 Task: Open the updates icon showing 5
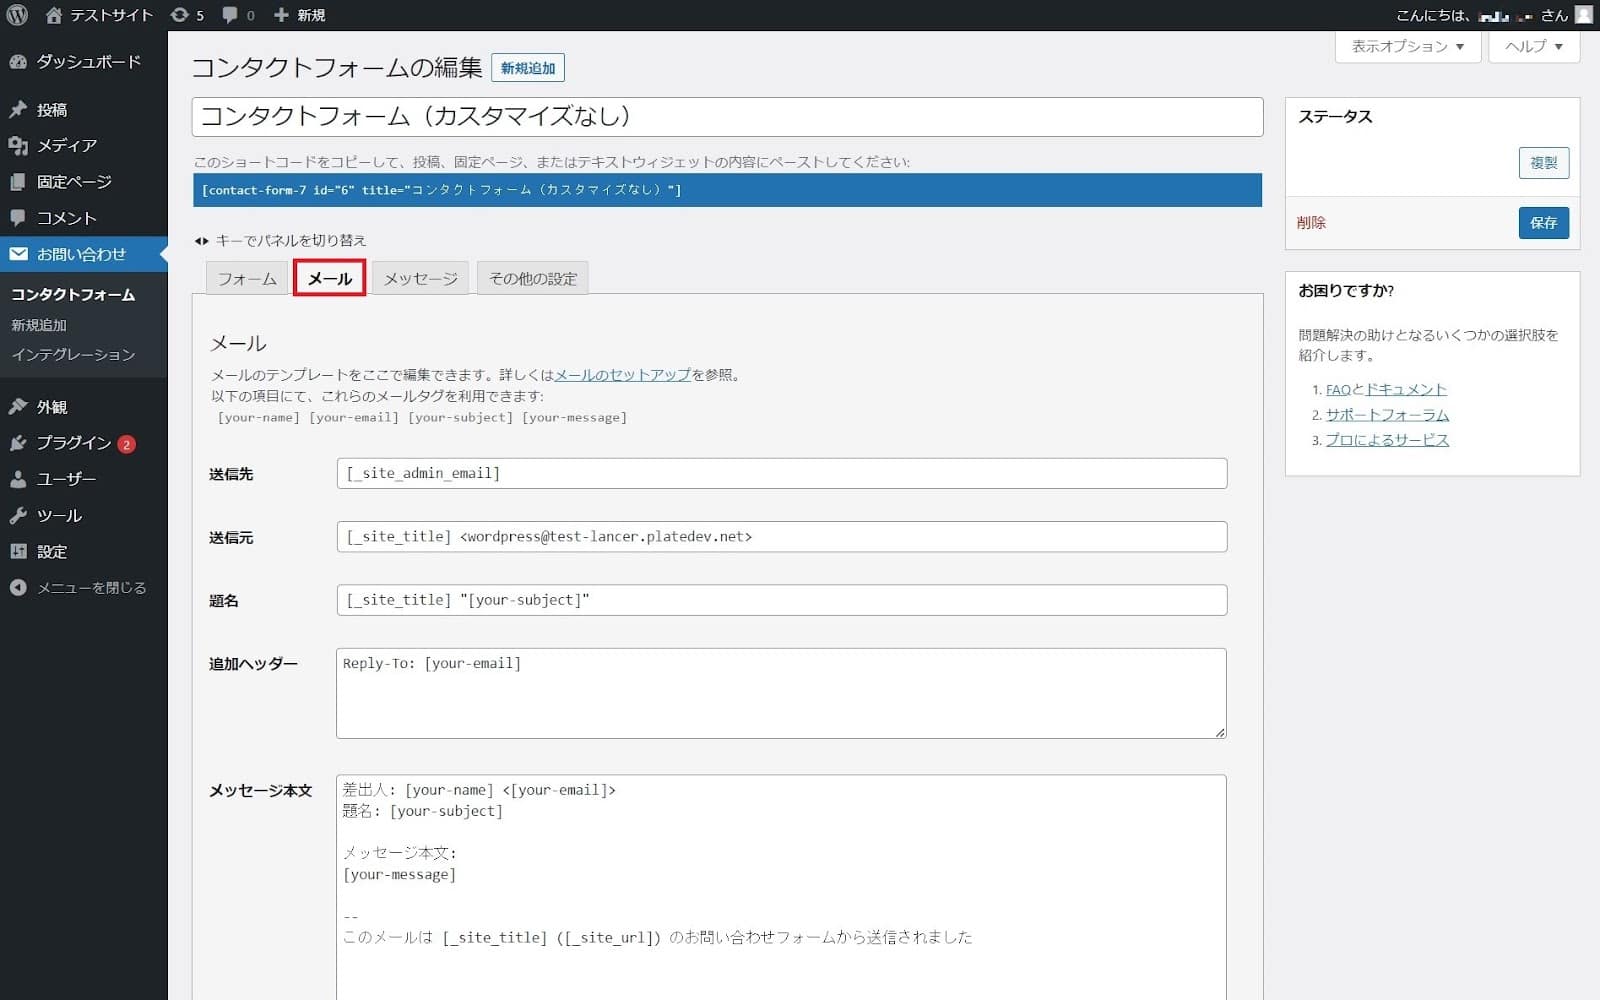click(x=186, y=15)
